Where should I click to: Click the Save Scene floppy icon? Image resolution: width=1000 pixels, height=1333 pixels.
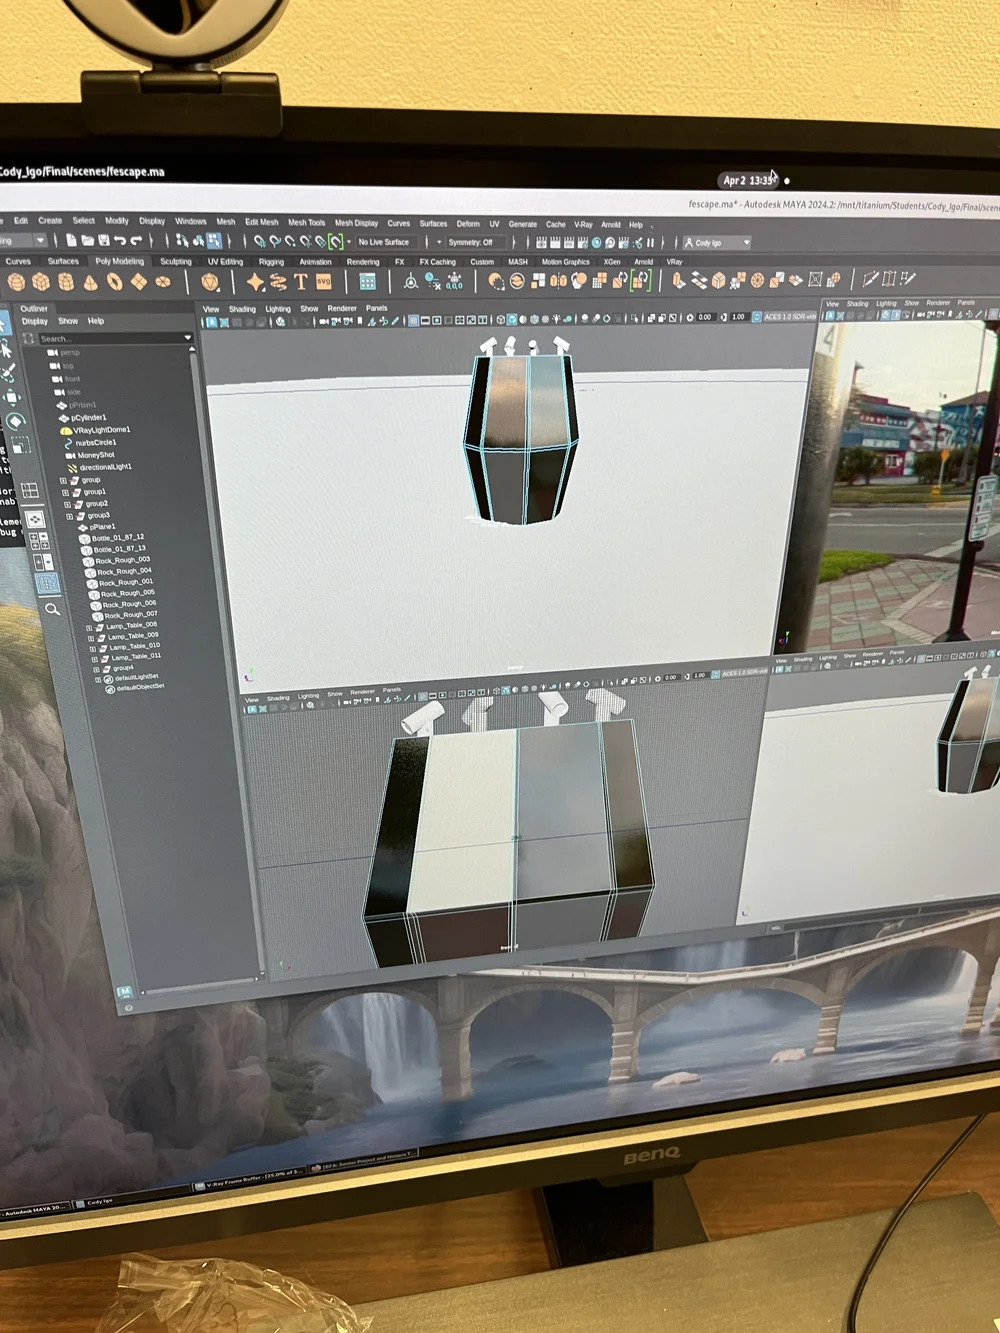point(103,241)
